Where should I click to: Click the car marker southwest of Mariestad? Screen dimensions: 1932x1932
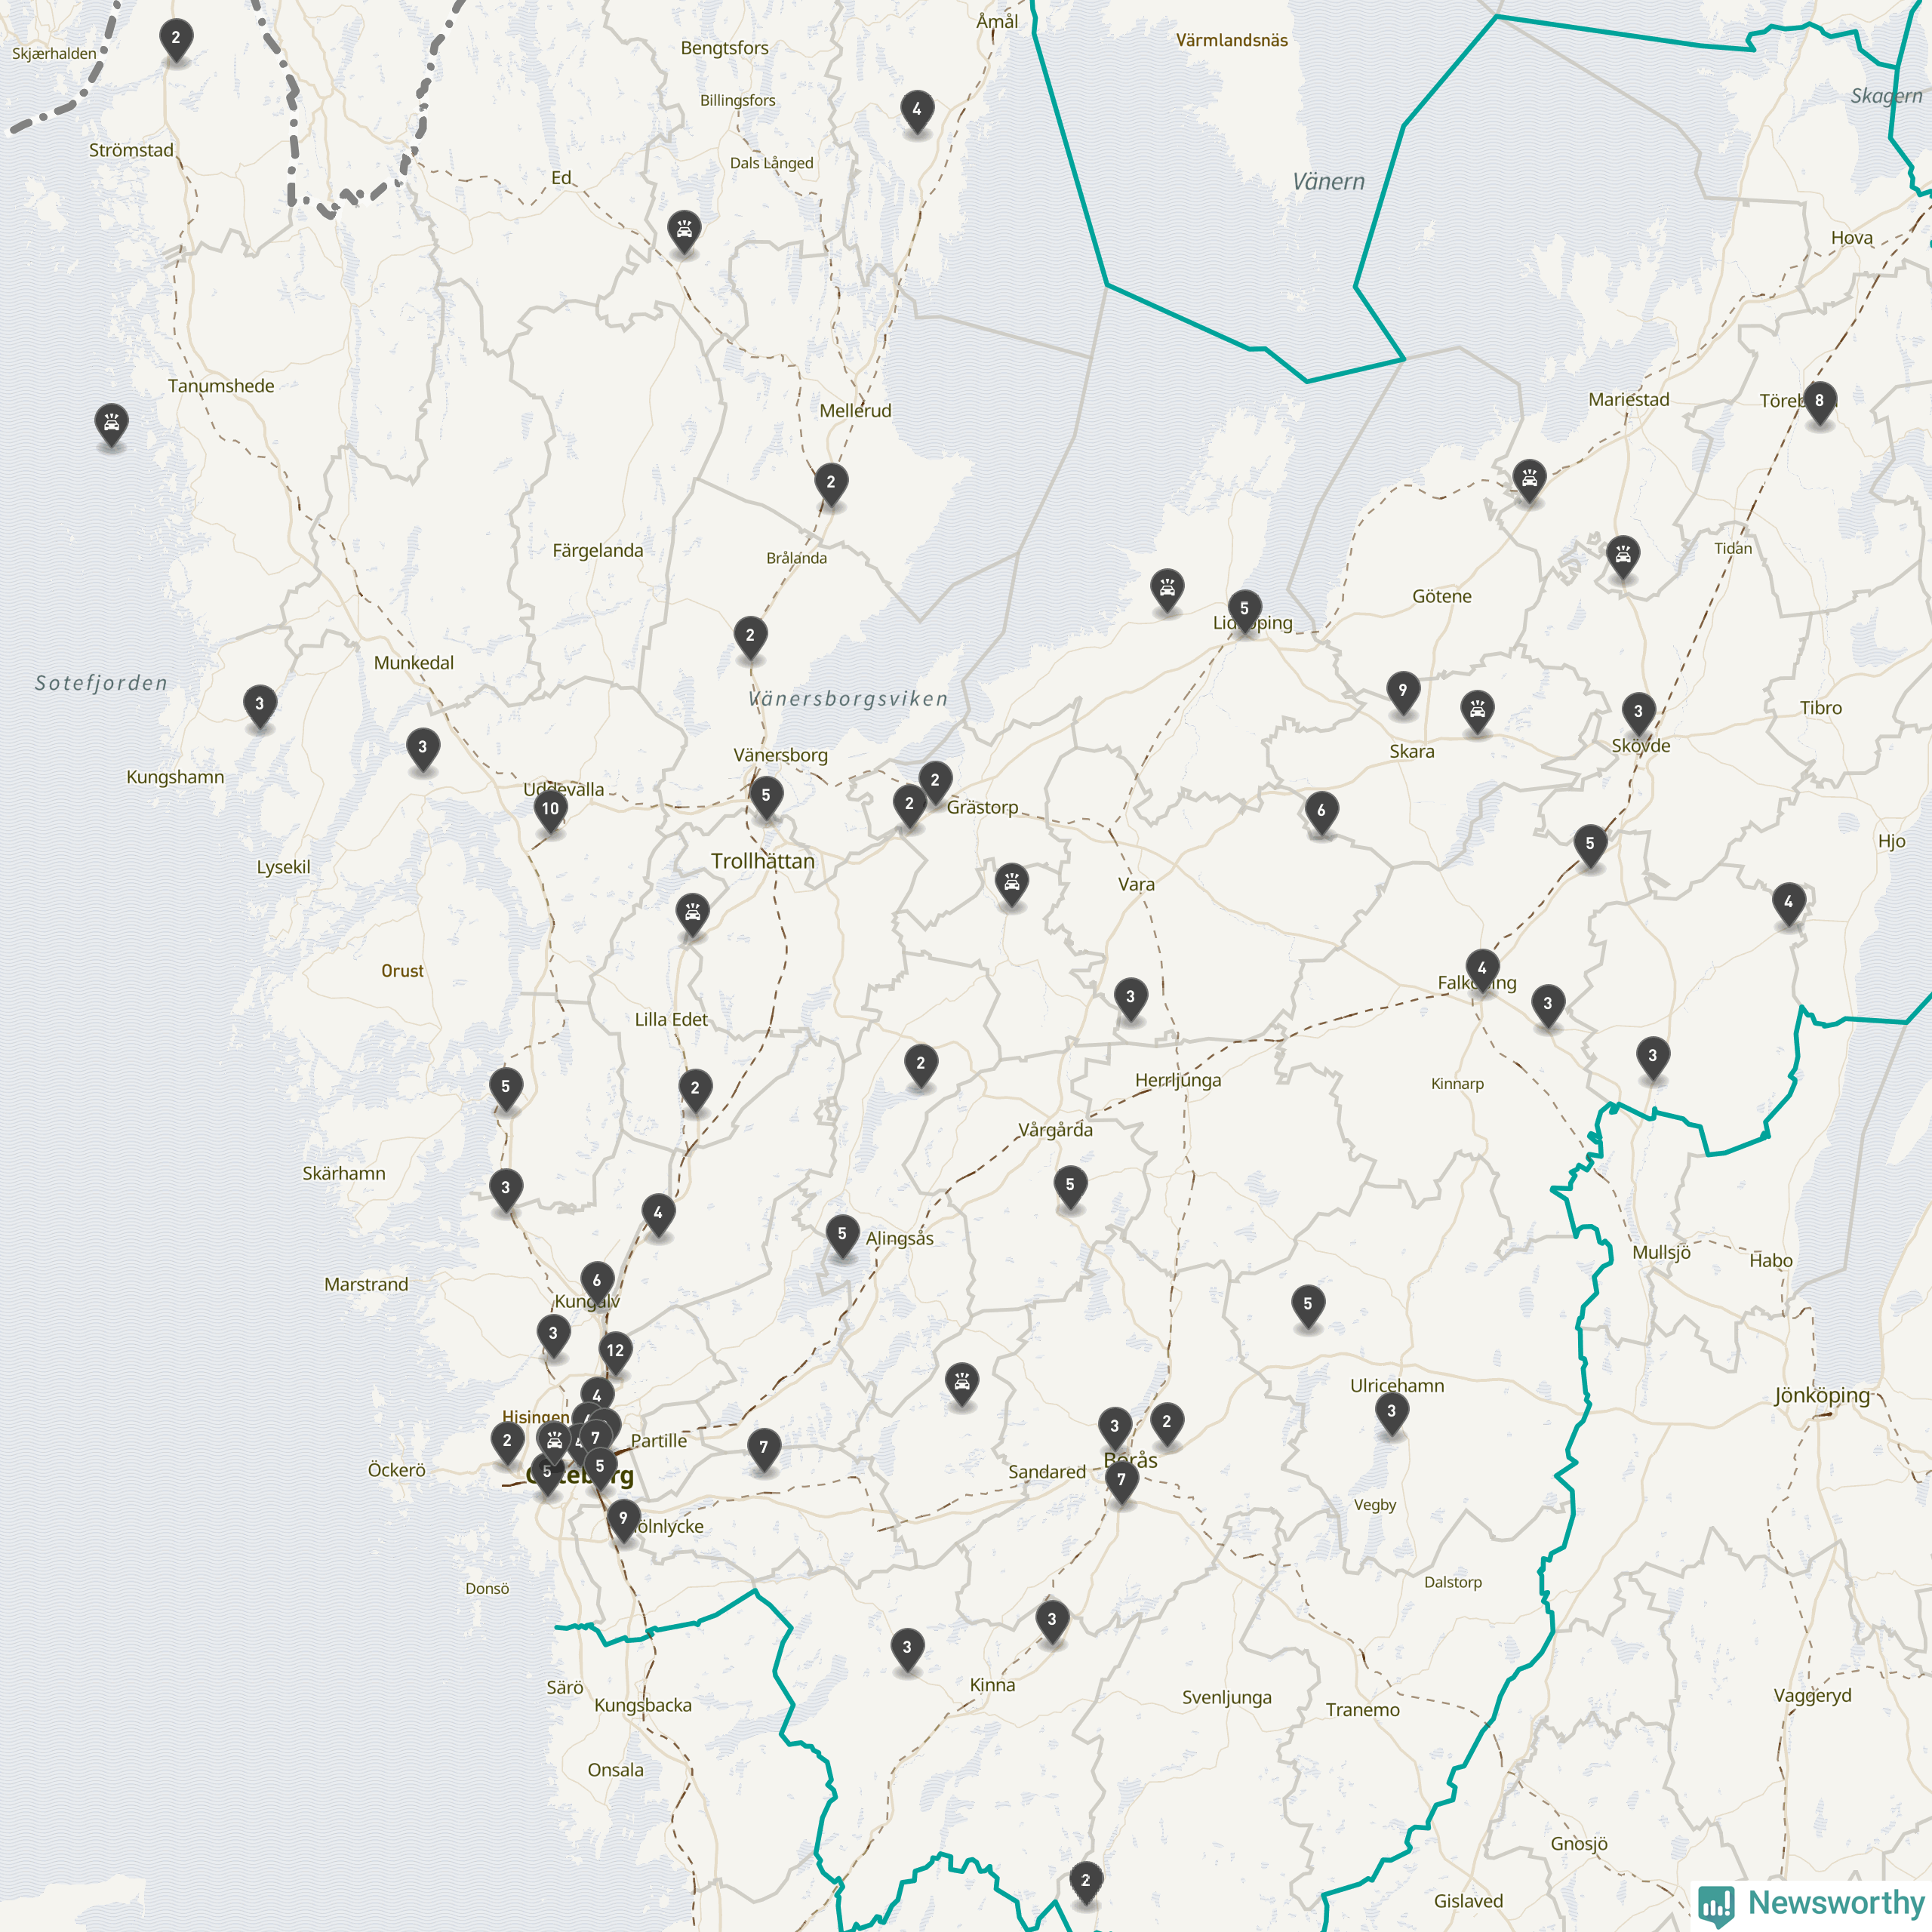(1529, 482)
